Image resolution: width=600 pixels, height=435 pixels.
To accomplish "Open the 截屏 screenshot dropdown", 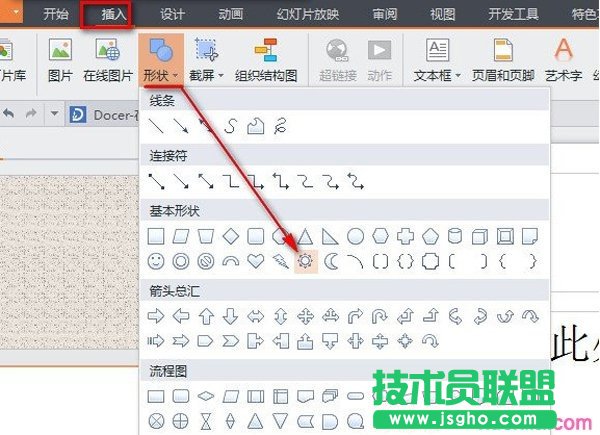I will (x=206, y=60).
